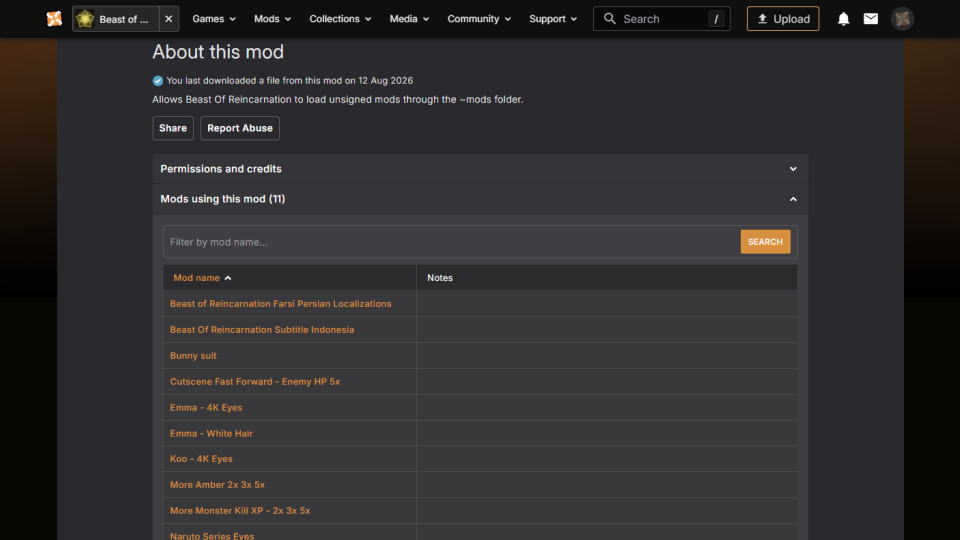The image size is (960, 540).
Task: Click the Filter by mod name field
Action: (452, 242)
